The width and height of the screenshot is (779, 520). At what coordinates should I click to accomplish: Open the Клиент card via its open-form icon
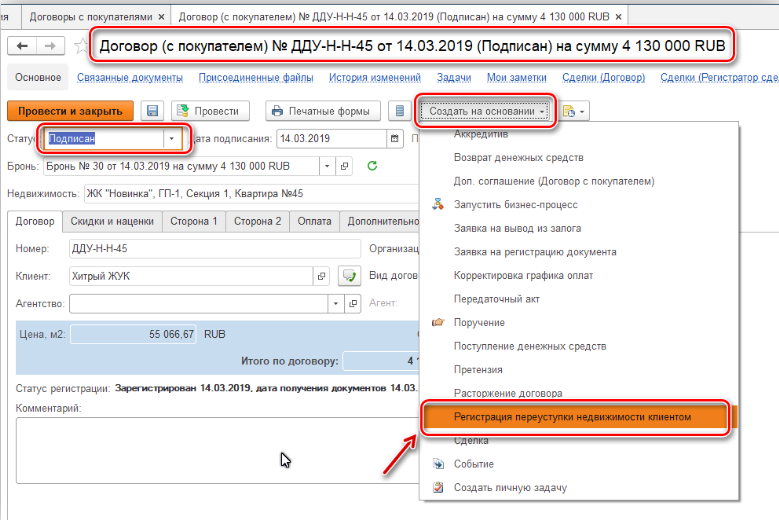tap(322, 276)
